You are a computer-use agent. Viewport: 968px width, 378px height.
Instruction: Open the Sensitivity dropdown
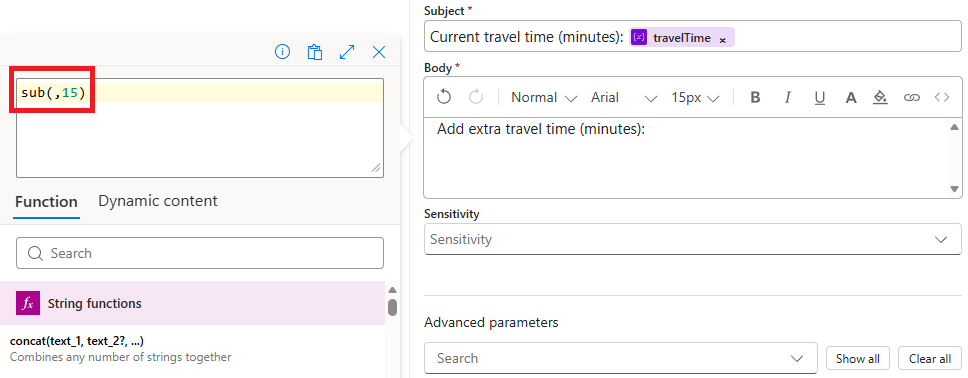[693, 239]
